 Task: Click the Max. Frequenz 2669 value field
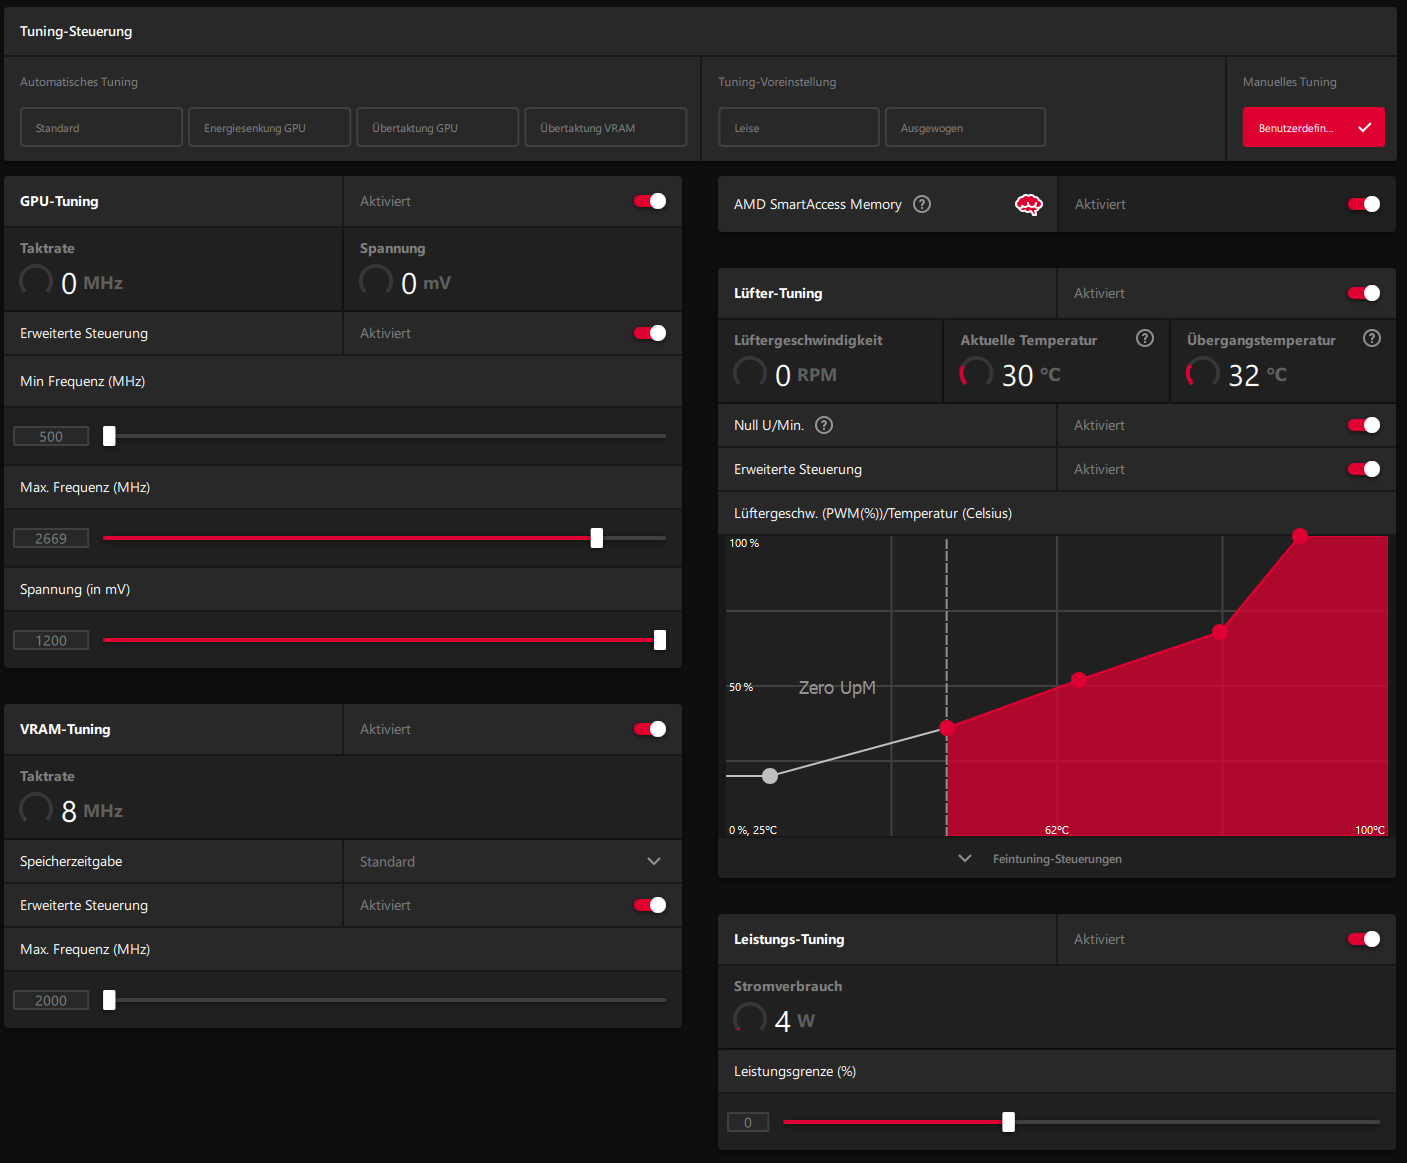(51, 538)
